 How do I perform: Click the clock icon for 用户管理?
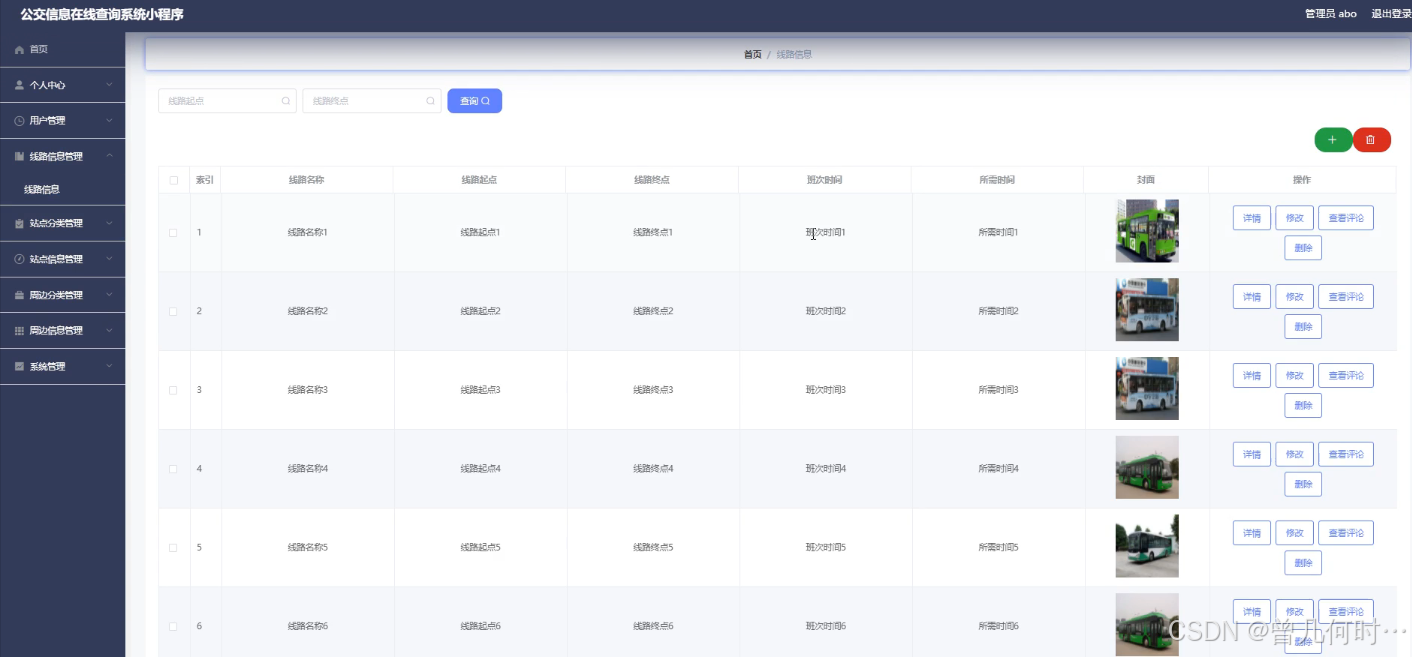coord(19,121)
